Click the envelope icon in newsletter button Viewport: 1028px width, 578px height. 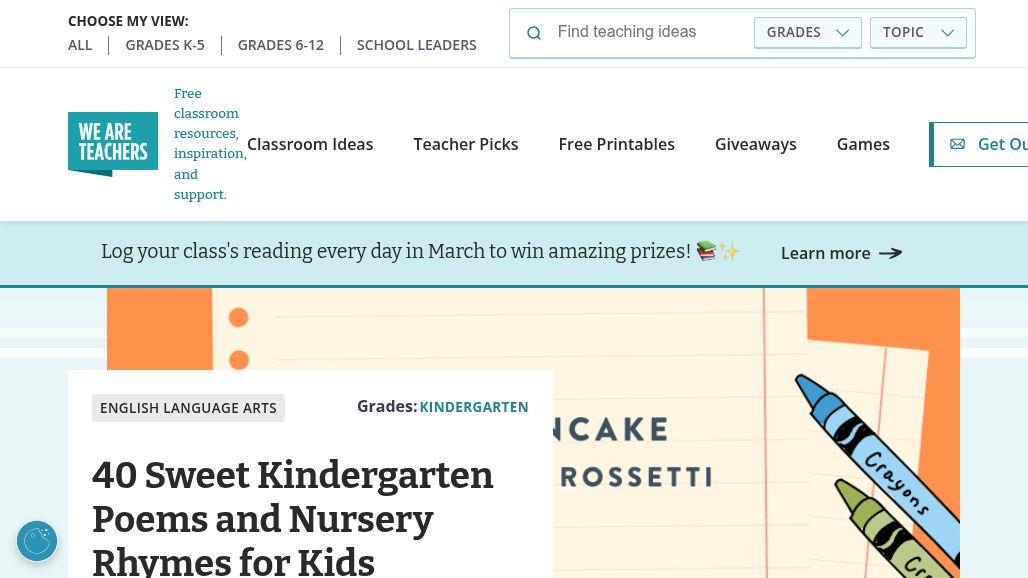(x=957, y=144)
